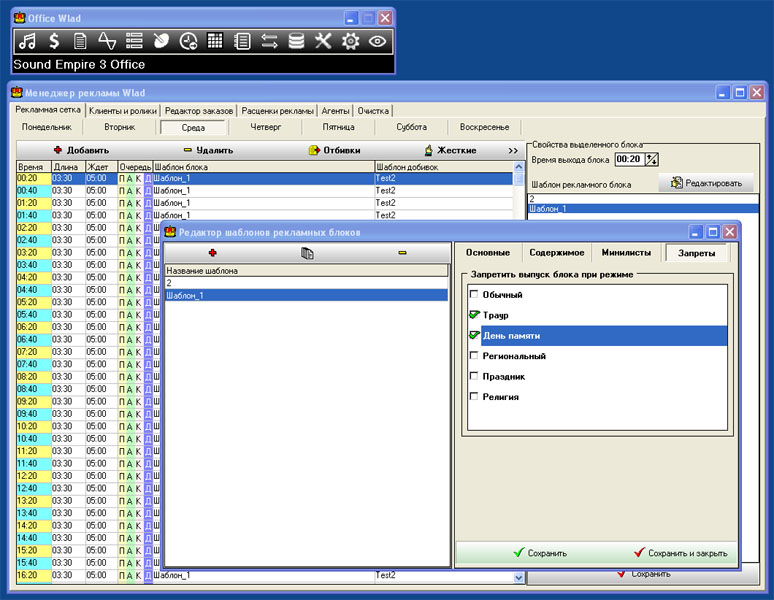
Task: Switch to Клиенты и ролики tab
Action: point(123,111)
